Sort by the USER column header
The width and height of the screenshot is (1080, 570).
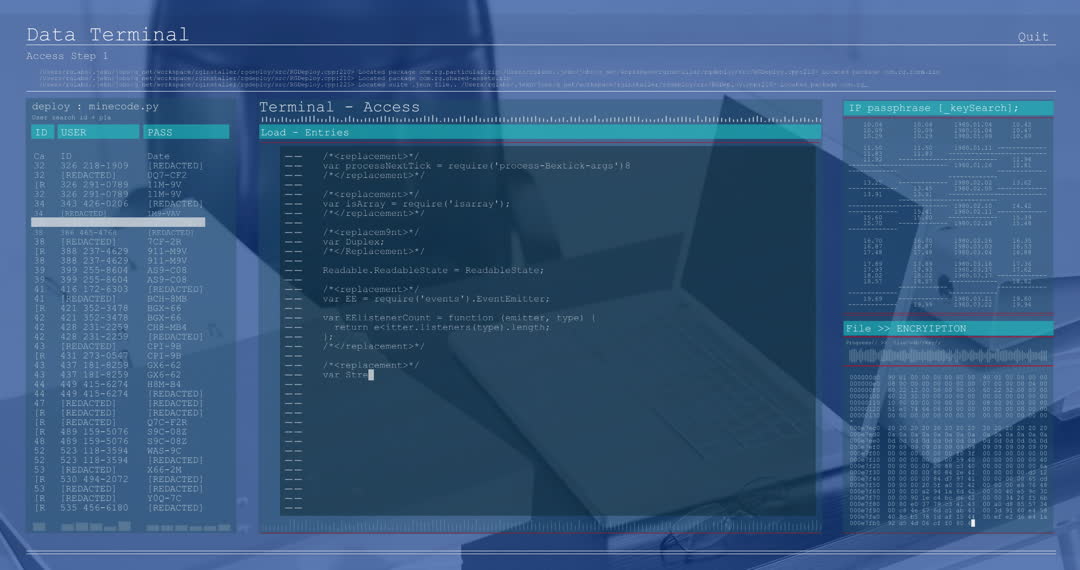98,132
